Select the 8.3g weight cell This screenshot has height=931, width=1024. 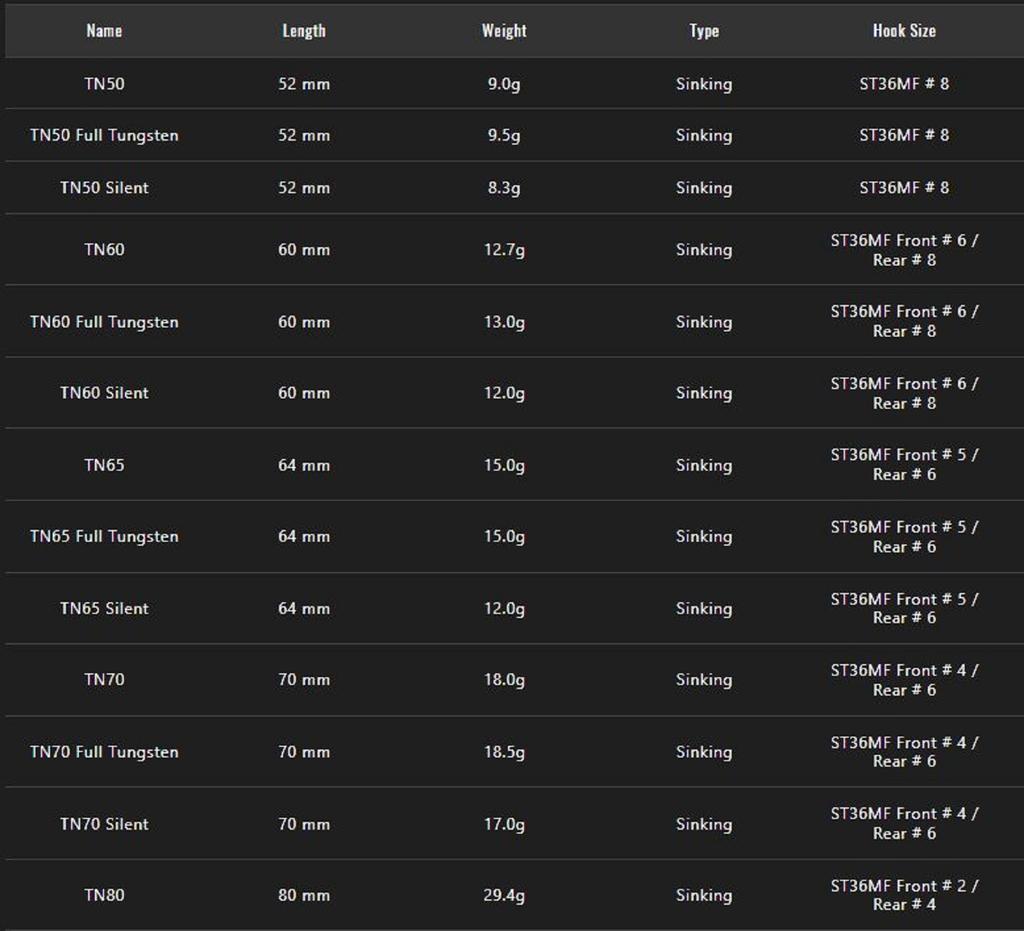[504, 188]
